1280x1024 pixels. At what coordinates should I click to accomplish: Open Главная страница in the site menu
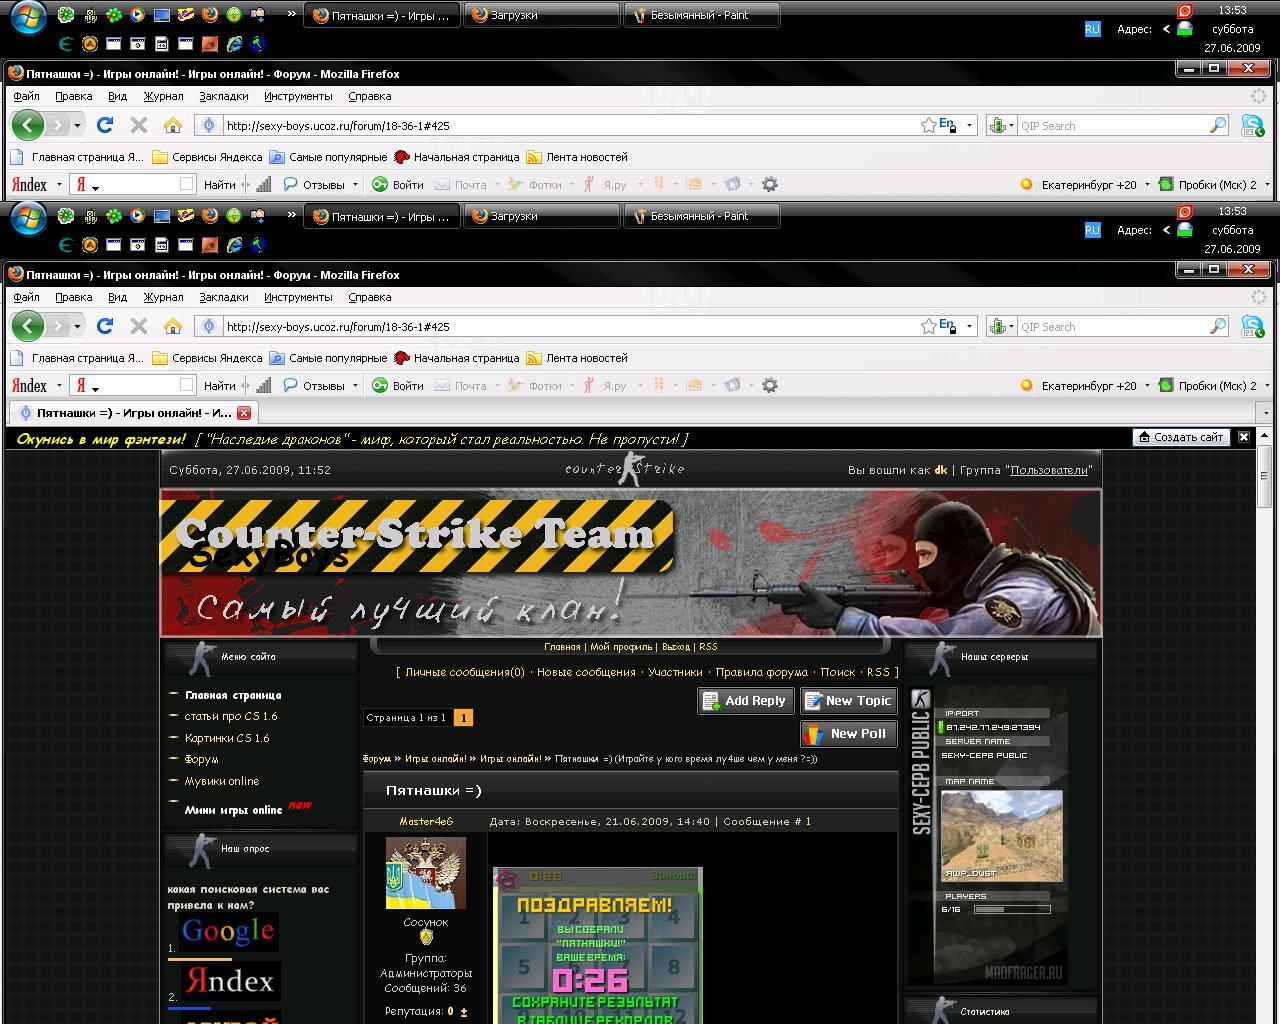pos(233,695)
